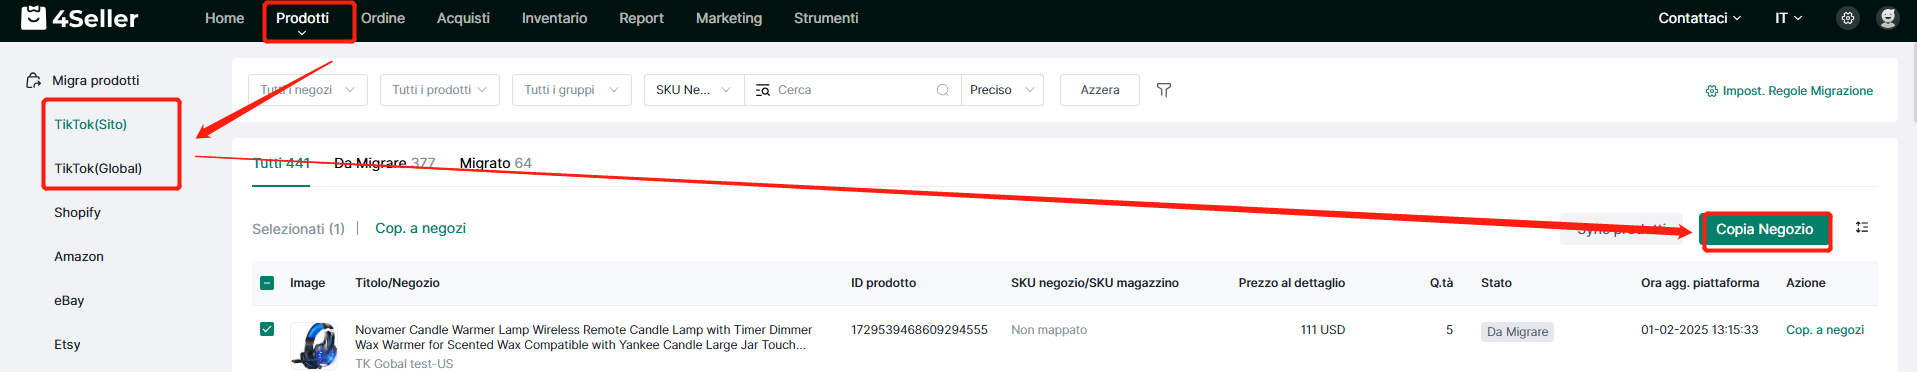Screen dimensions: 1917x372
Task: Open the Report menu
Action: point(641,18)
